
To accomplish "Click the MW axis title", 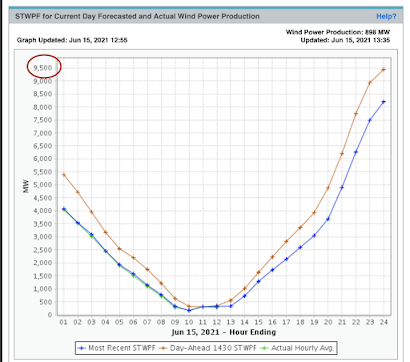I will coord(26,186).
